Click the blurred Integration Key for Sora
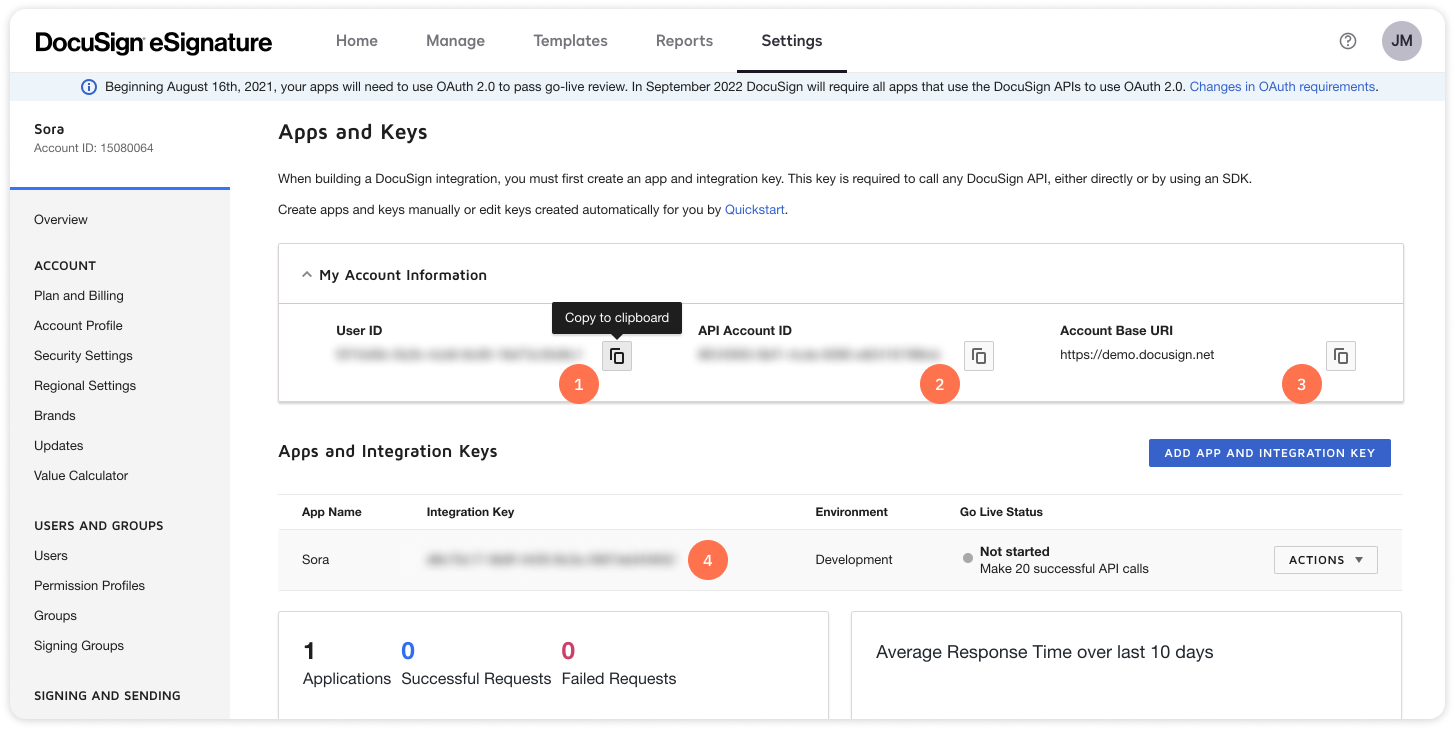This screenshot has width=1455, height=730. 552,560
